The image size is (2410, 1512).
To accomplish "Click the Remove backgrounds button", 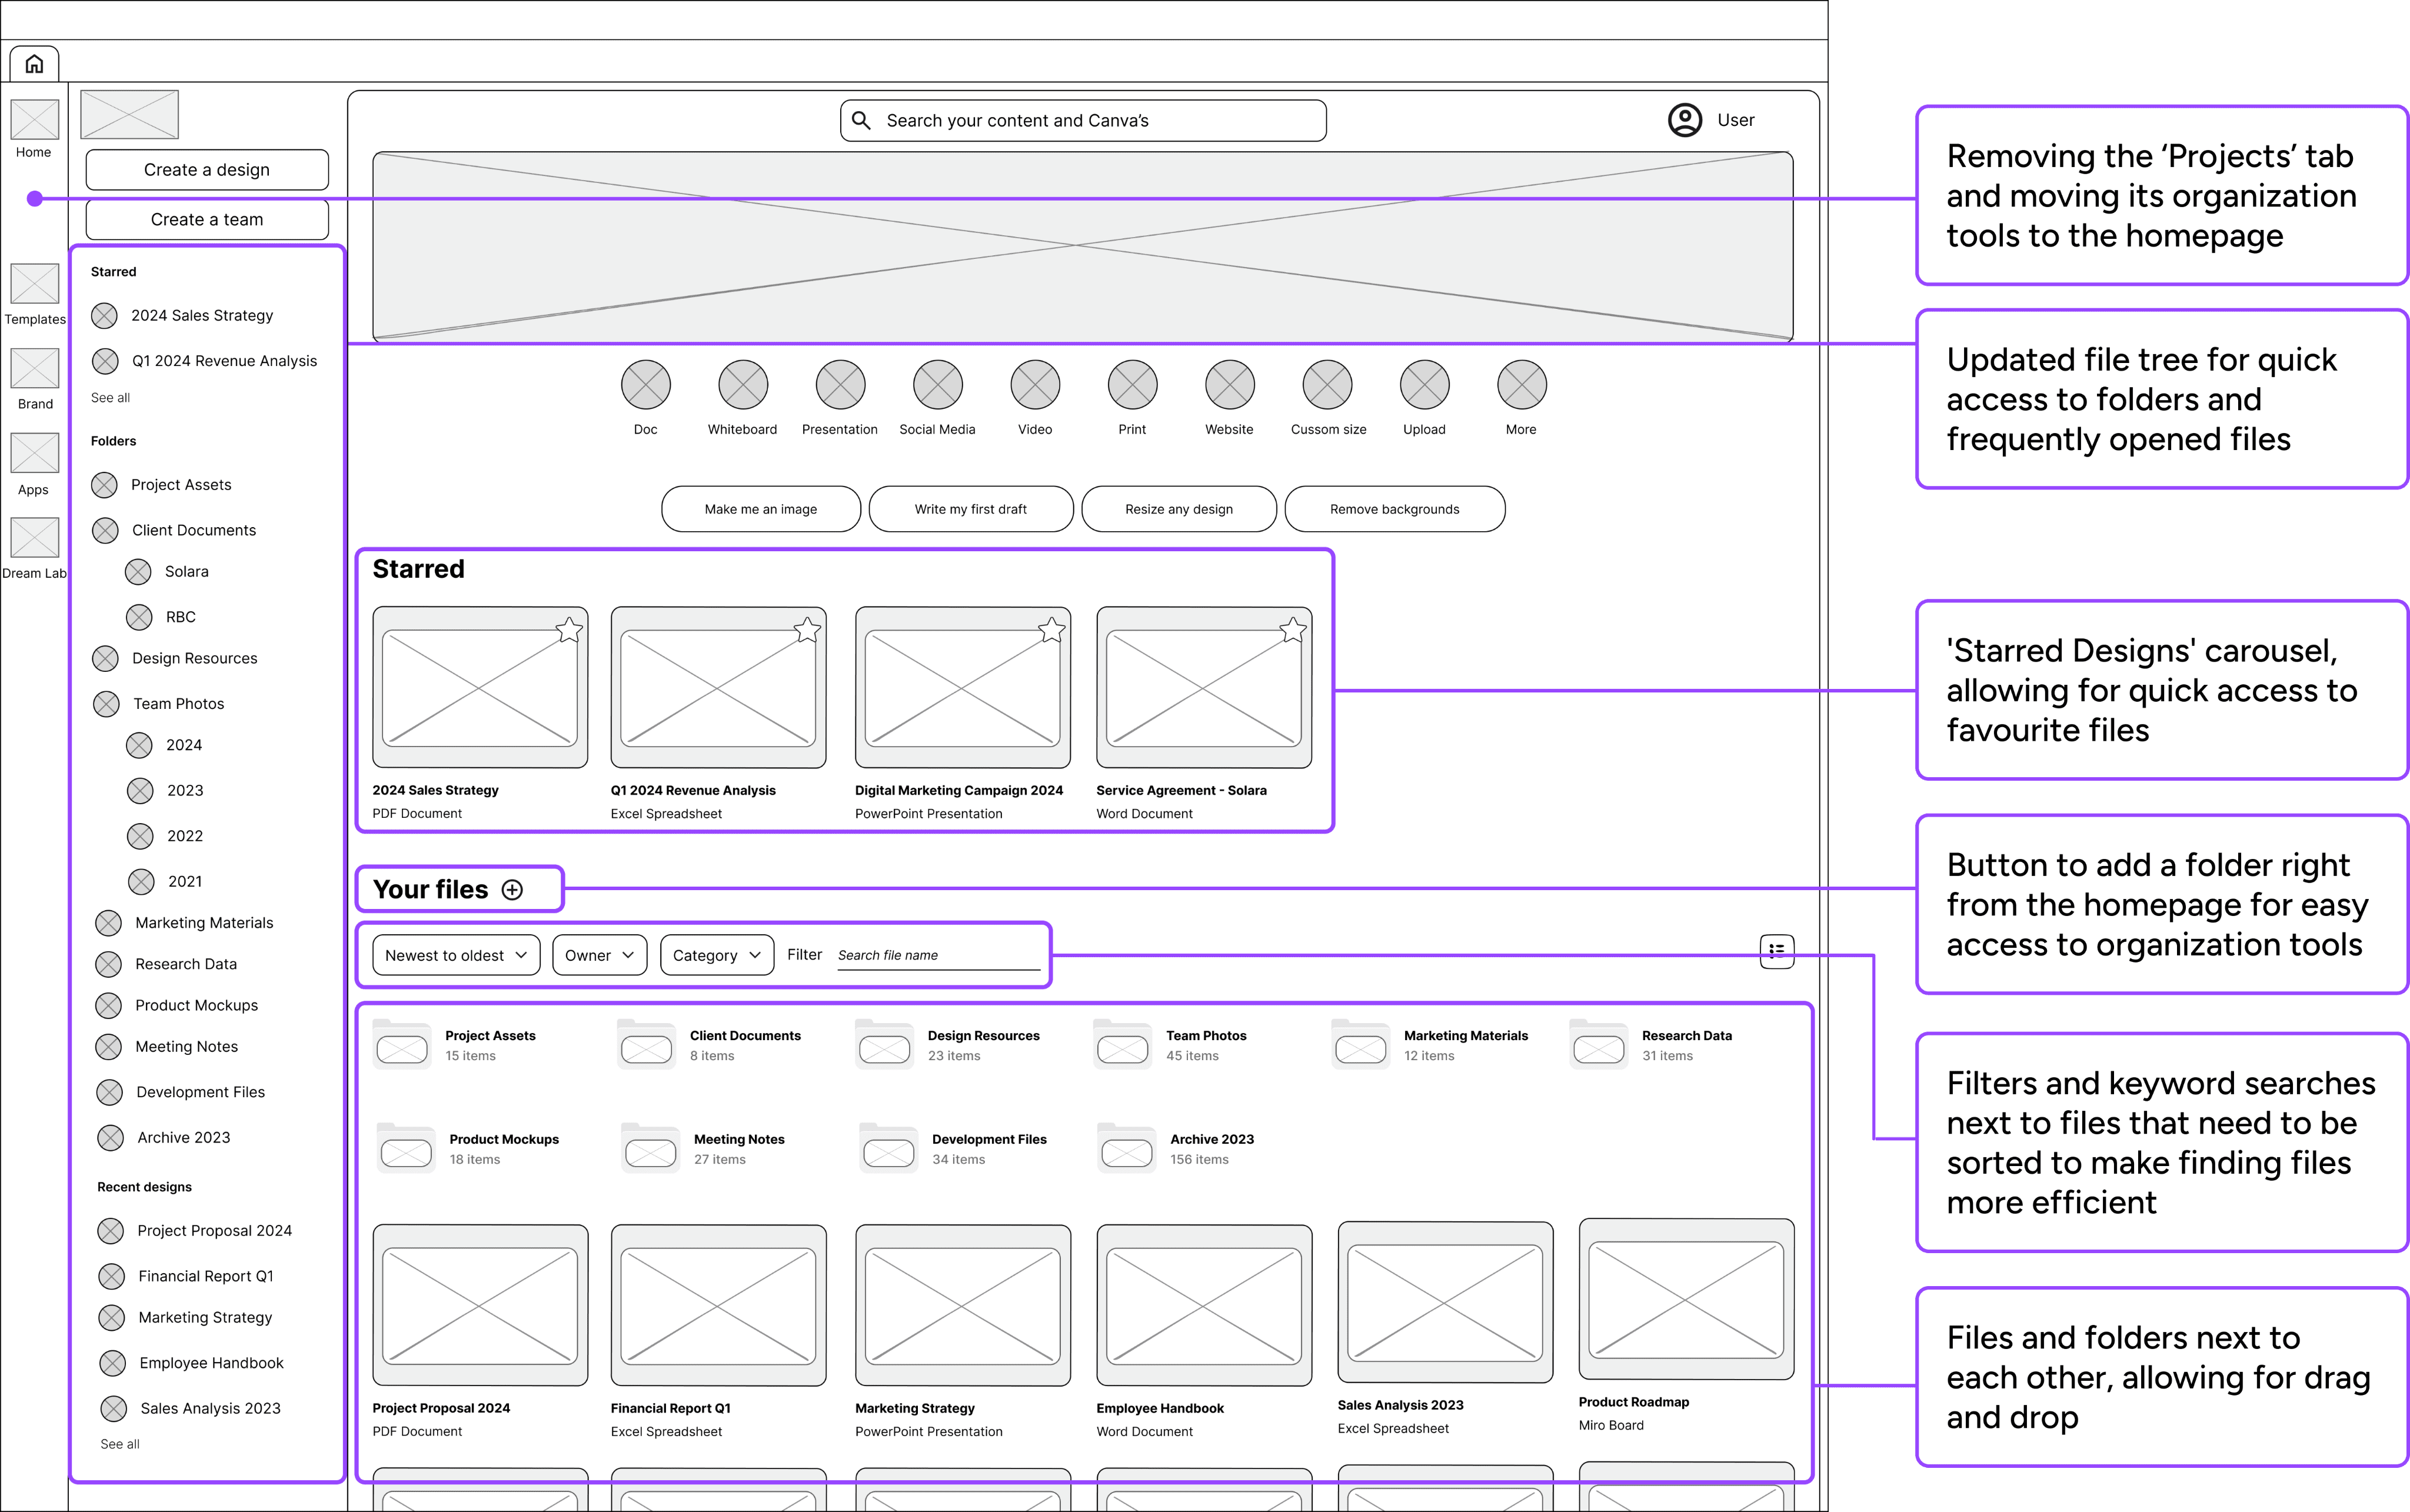I will point(1395,509).
